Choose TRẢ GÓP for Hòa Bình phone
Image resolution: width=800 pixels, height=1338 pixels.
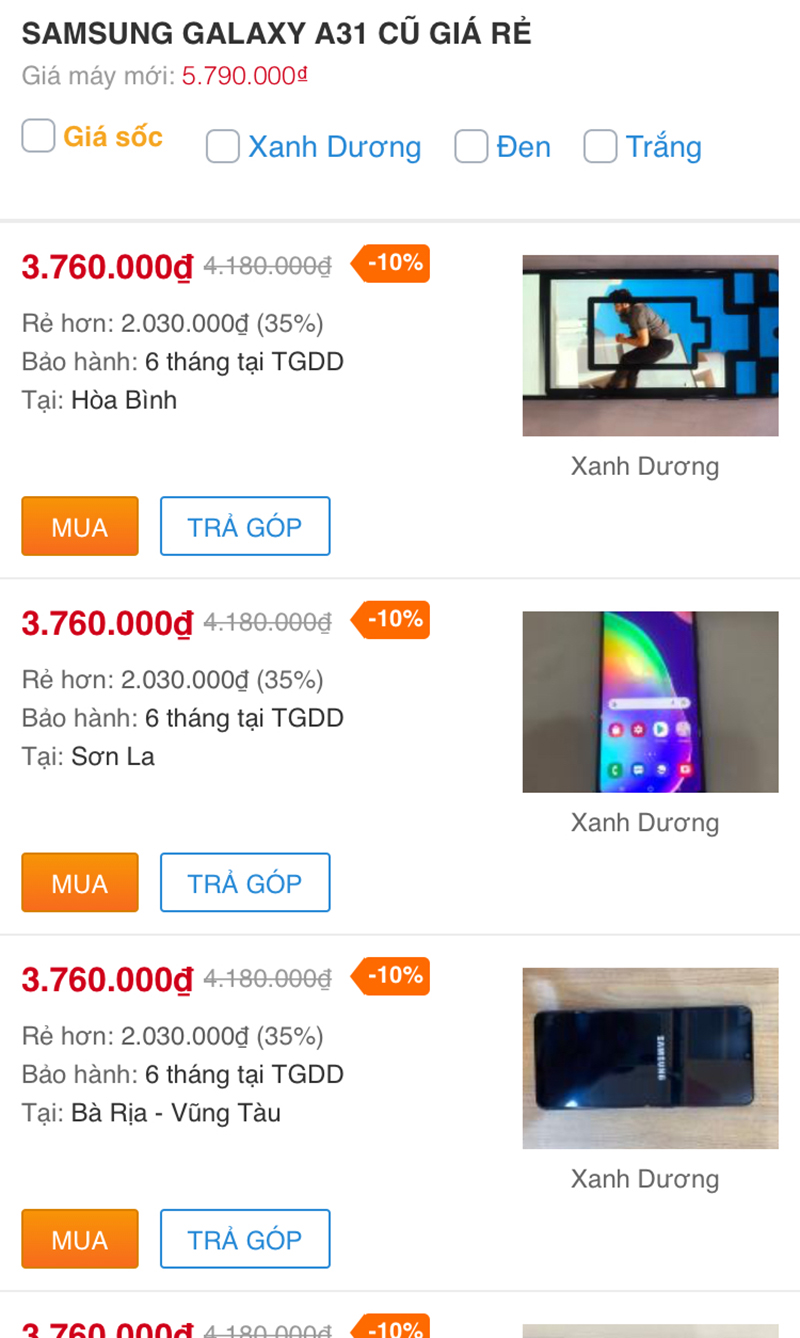245,526
